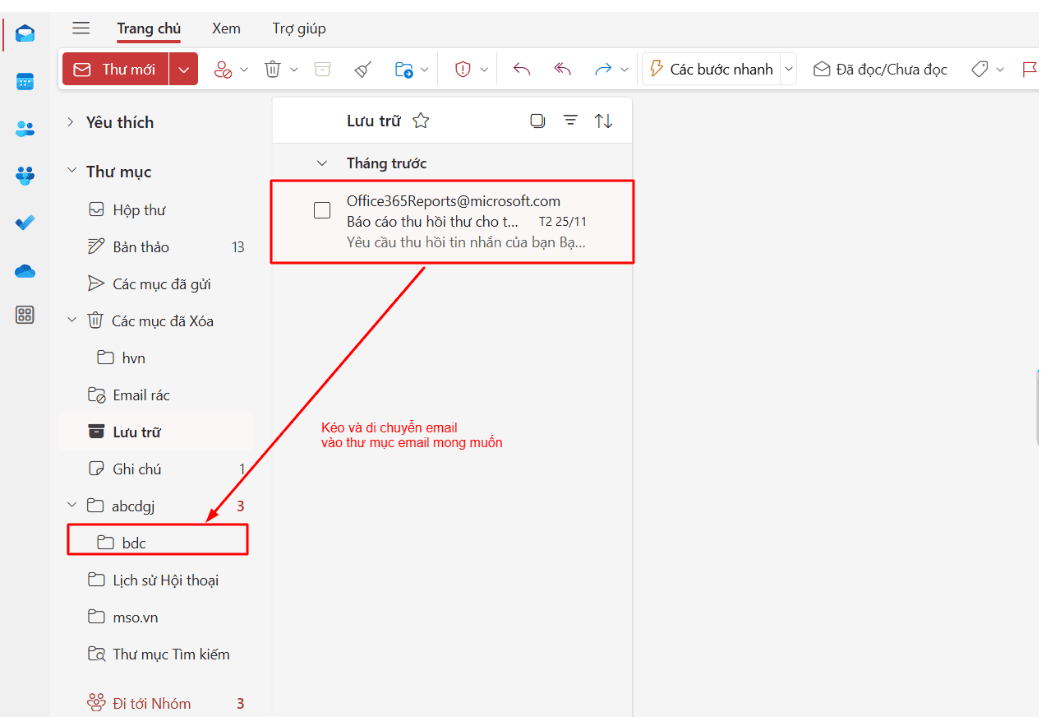The height and width of the screenshot is (719, 1041).
Task: Open the People contacts icon
Action: (x=25, y=129)
